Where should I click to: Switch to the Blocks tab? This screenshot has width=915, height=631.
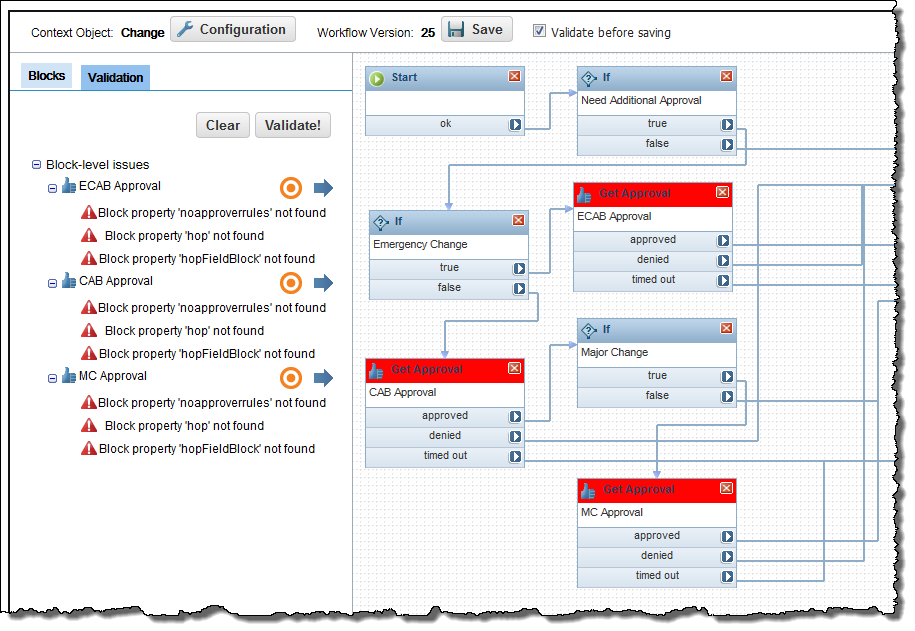(45, 75)
